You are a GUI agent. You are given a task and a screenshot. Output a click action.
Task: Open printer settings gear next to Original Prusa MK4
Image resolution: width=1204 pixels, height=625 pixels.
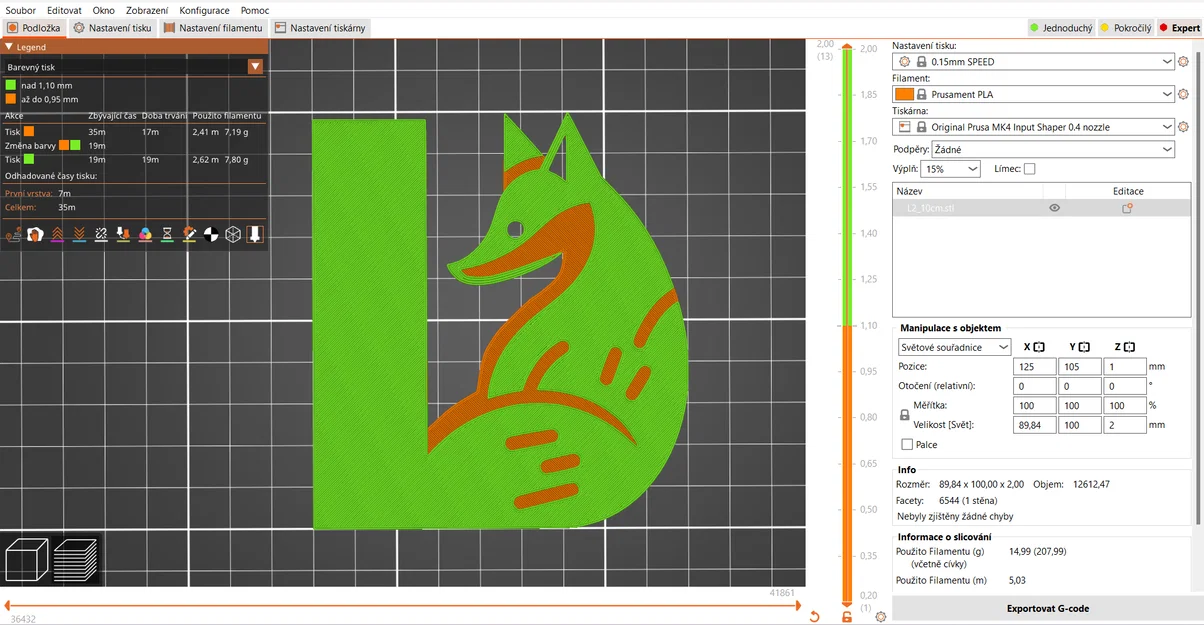[x=1184, y=128]
